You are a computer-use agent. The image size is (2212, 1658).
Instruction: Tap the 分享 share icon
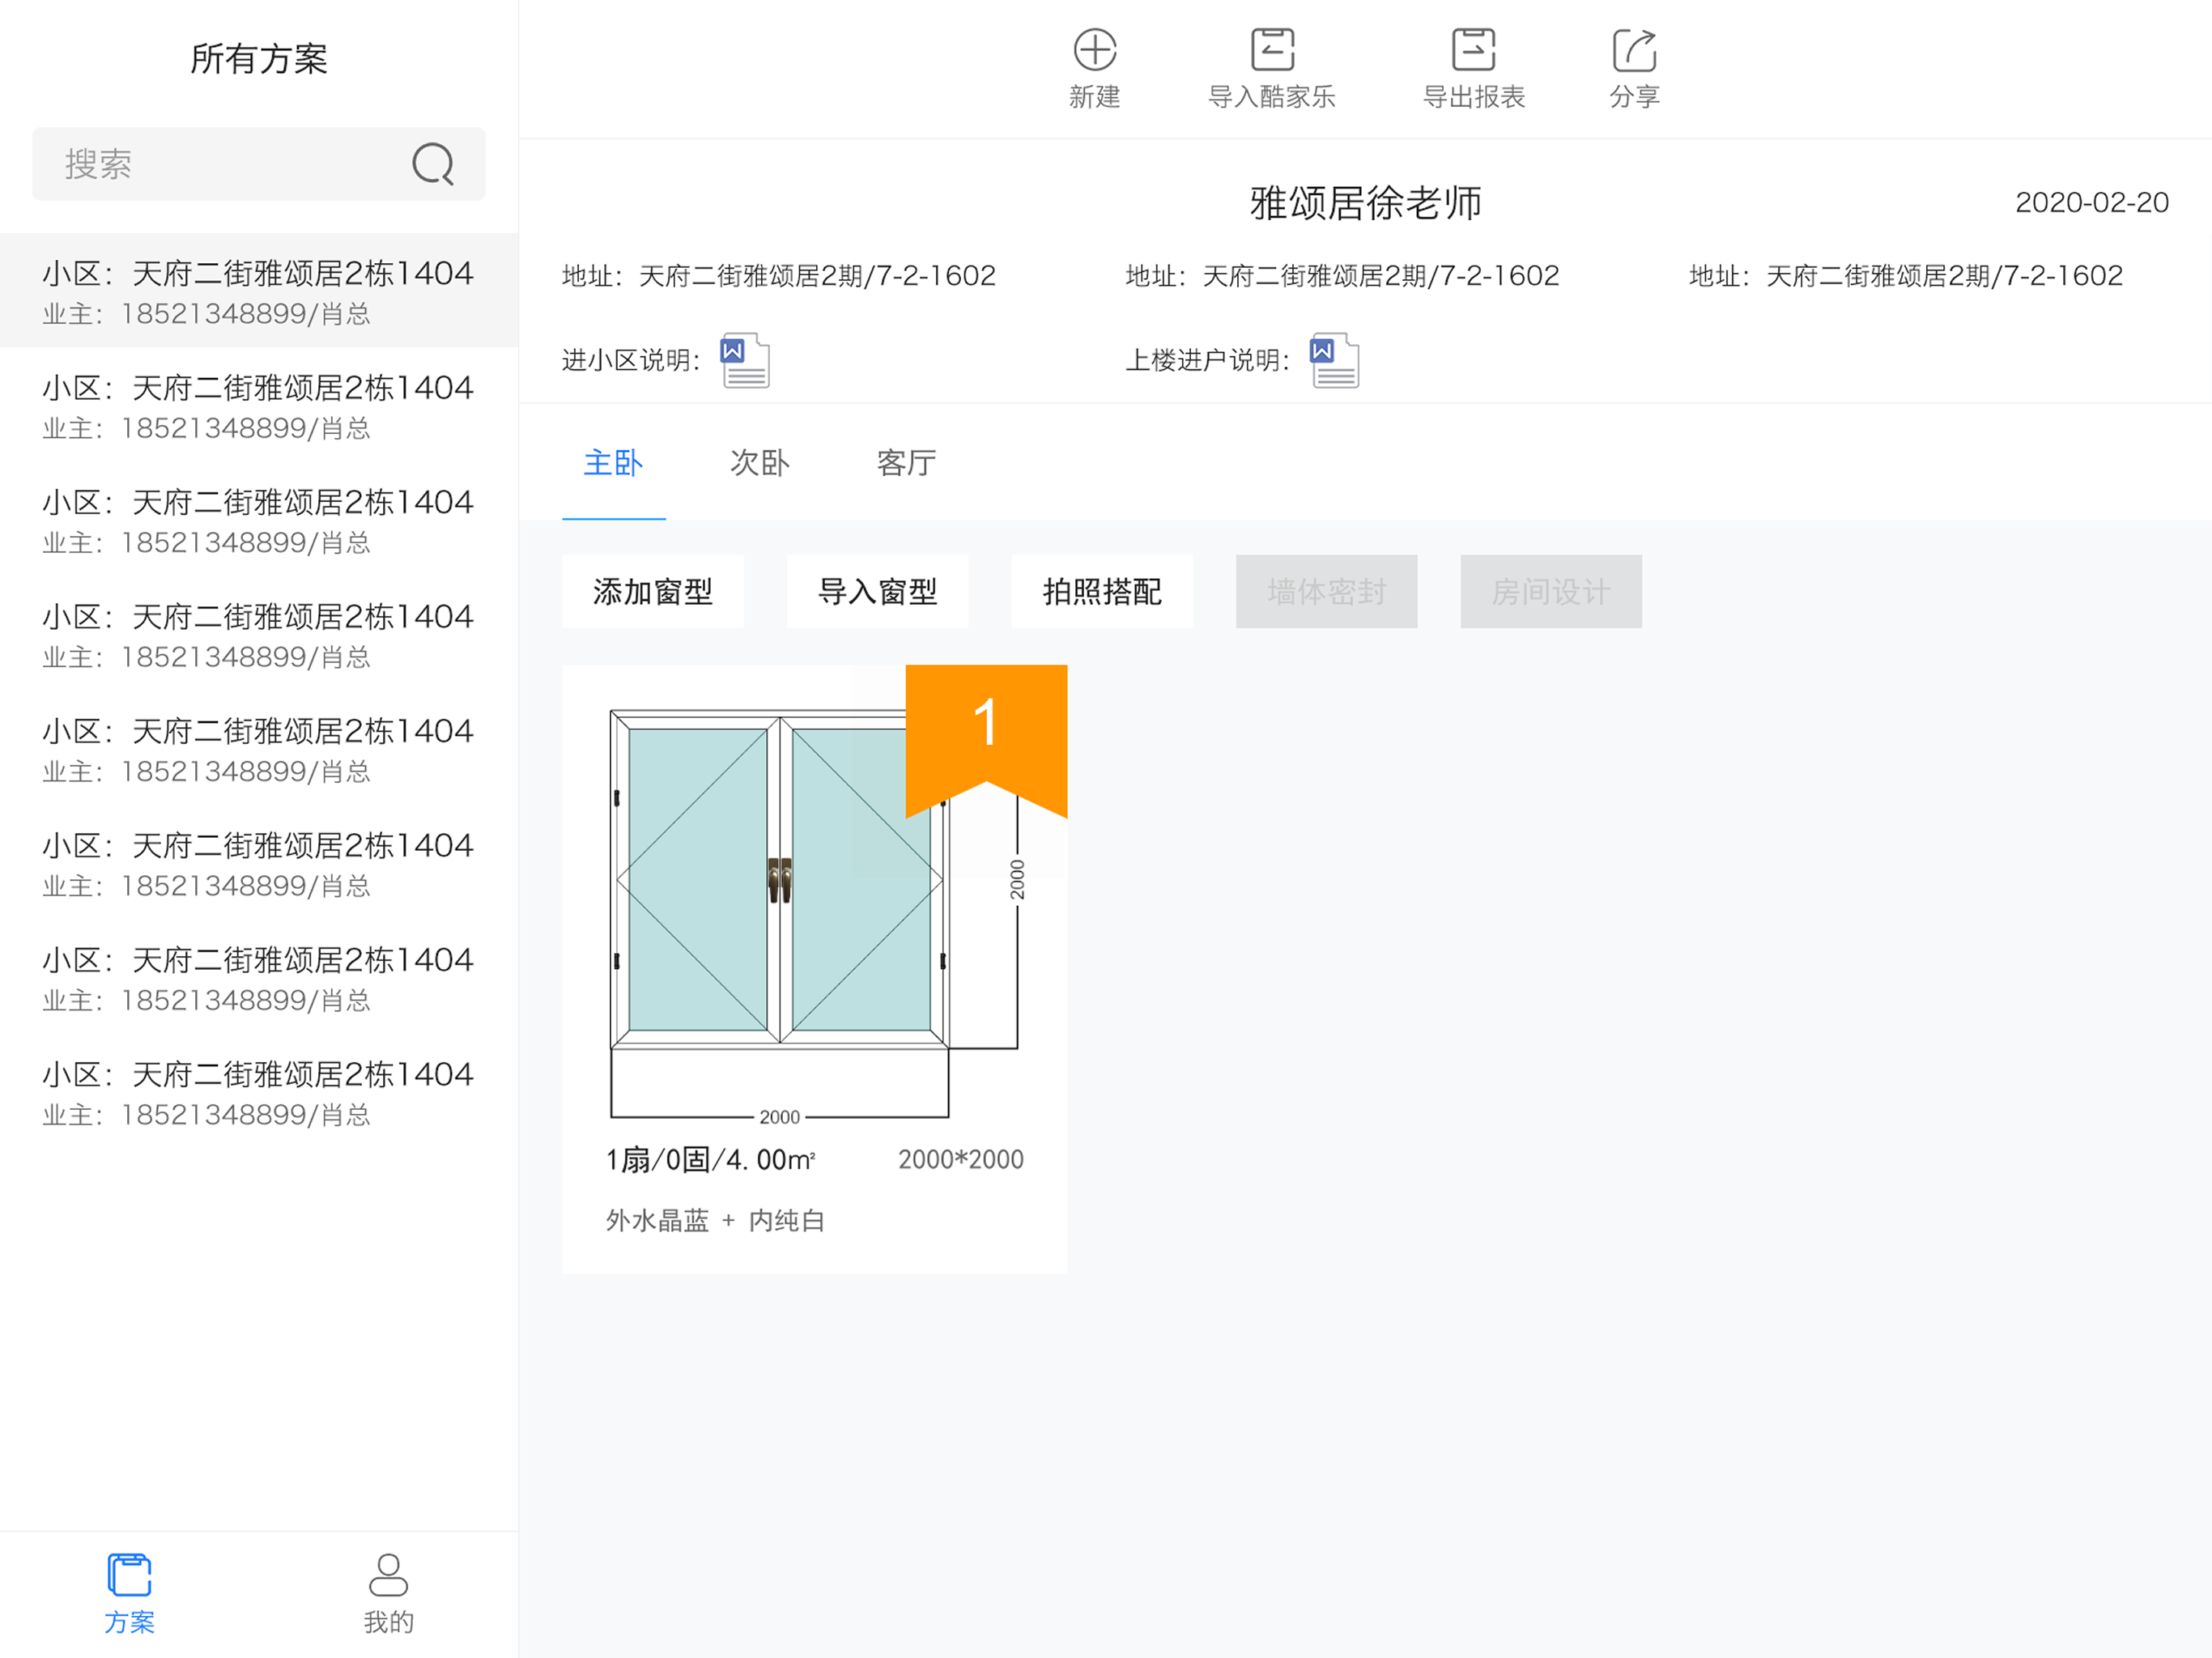[x=1634, y=50]
